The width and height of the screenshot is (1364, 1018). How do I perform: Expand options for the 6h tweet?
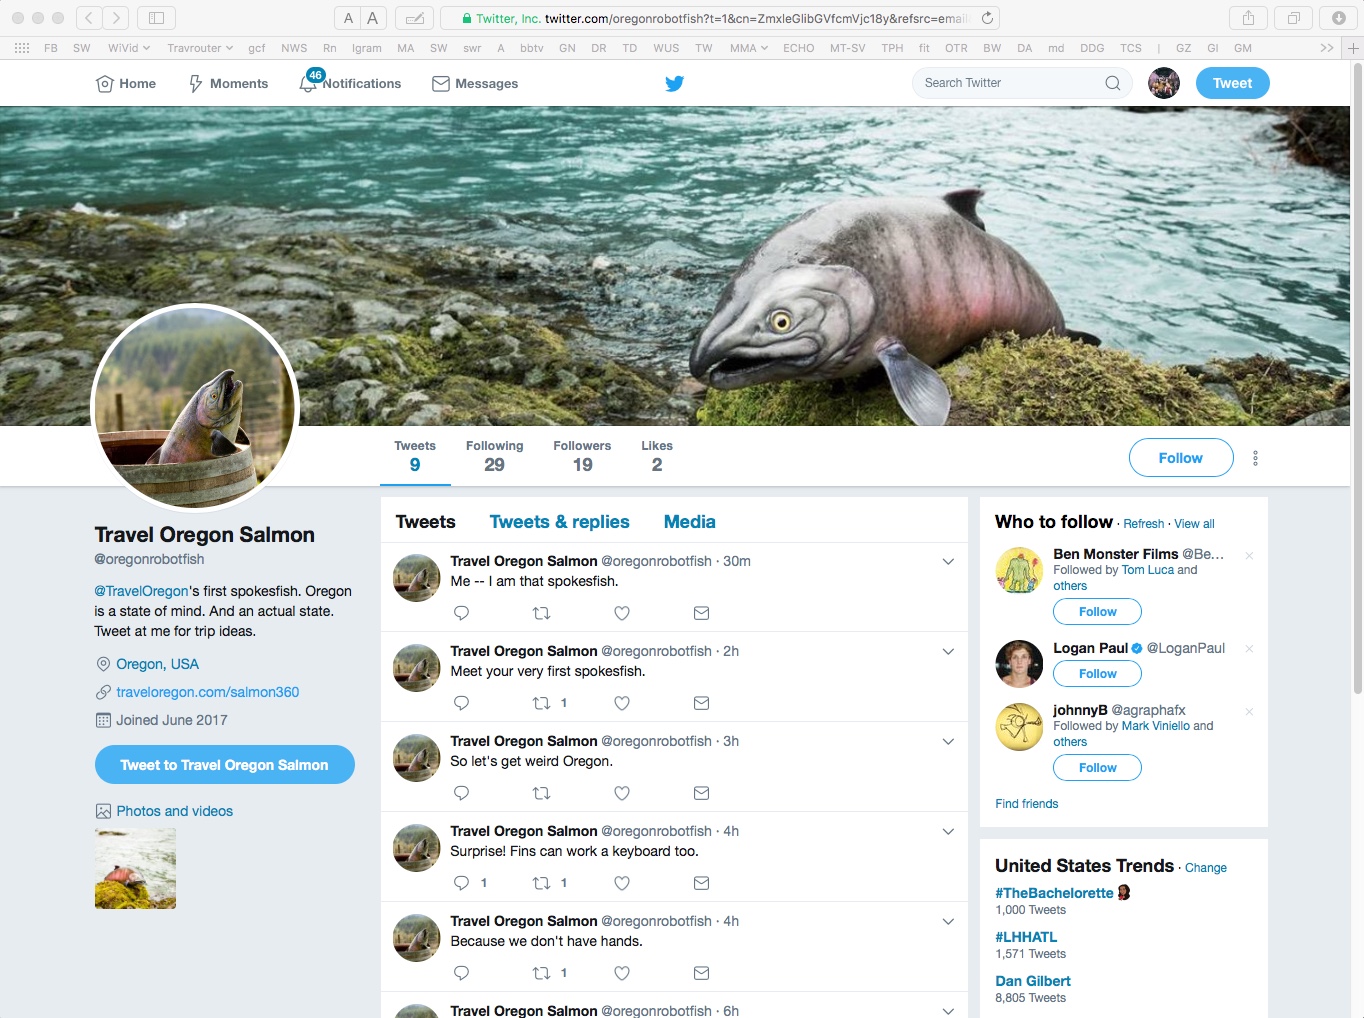[x=948, y=1011]
